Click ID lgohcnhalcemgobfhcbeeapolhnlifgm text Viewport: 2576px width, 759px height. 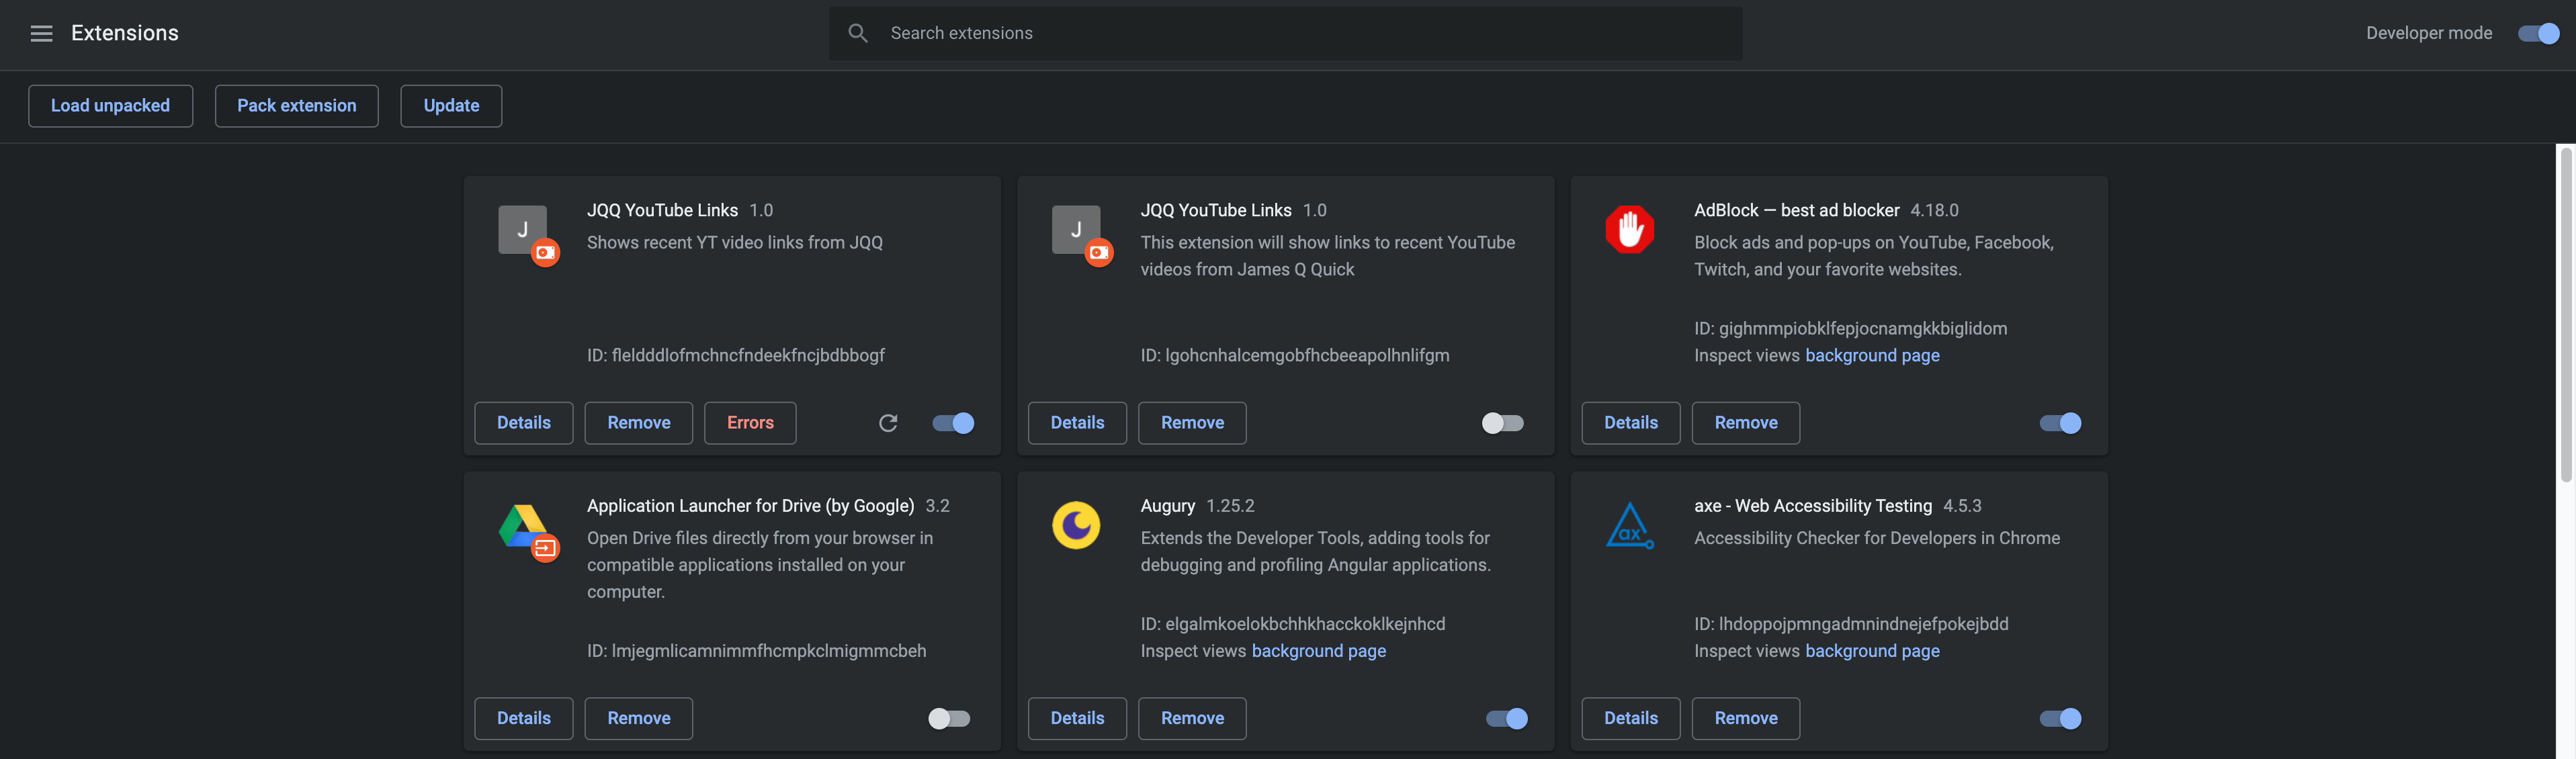point(1294,355)
